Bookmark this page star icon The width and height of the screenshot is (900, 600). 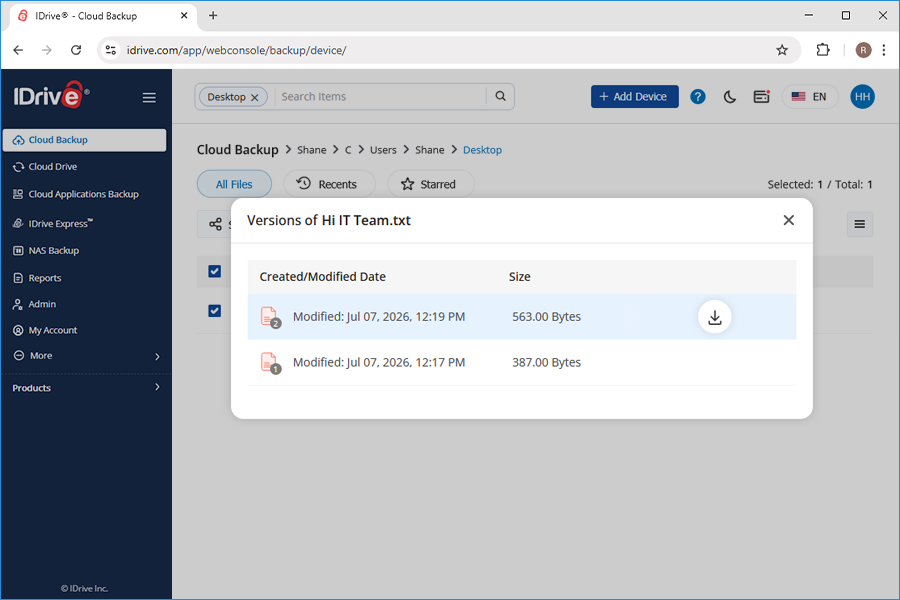point(782,51)
